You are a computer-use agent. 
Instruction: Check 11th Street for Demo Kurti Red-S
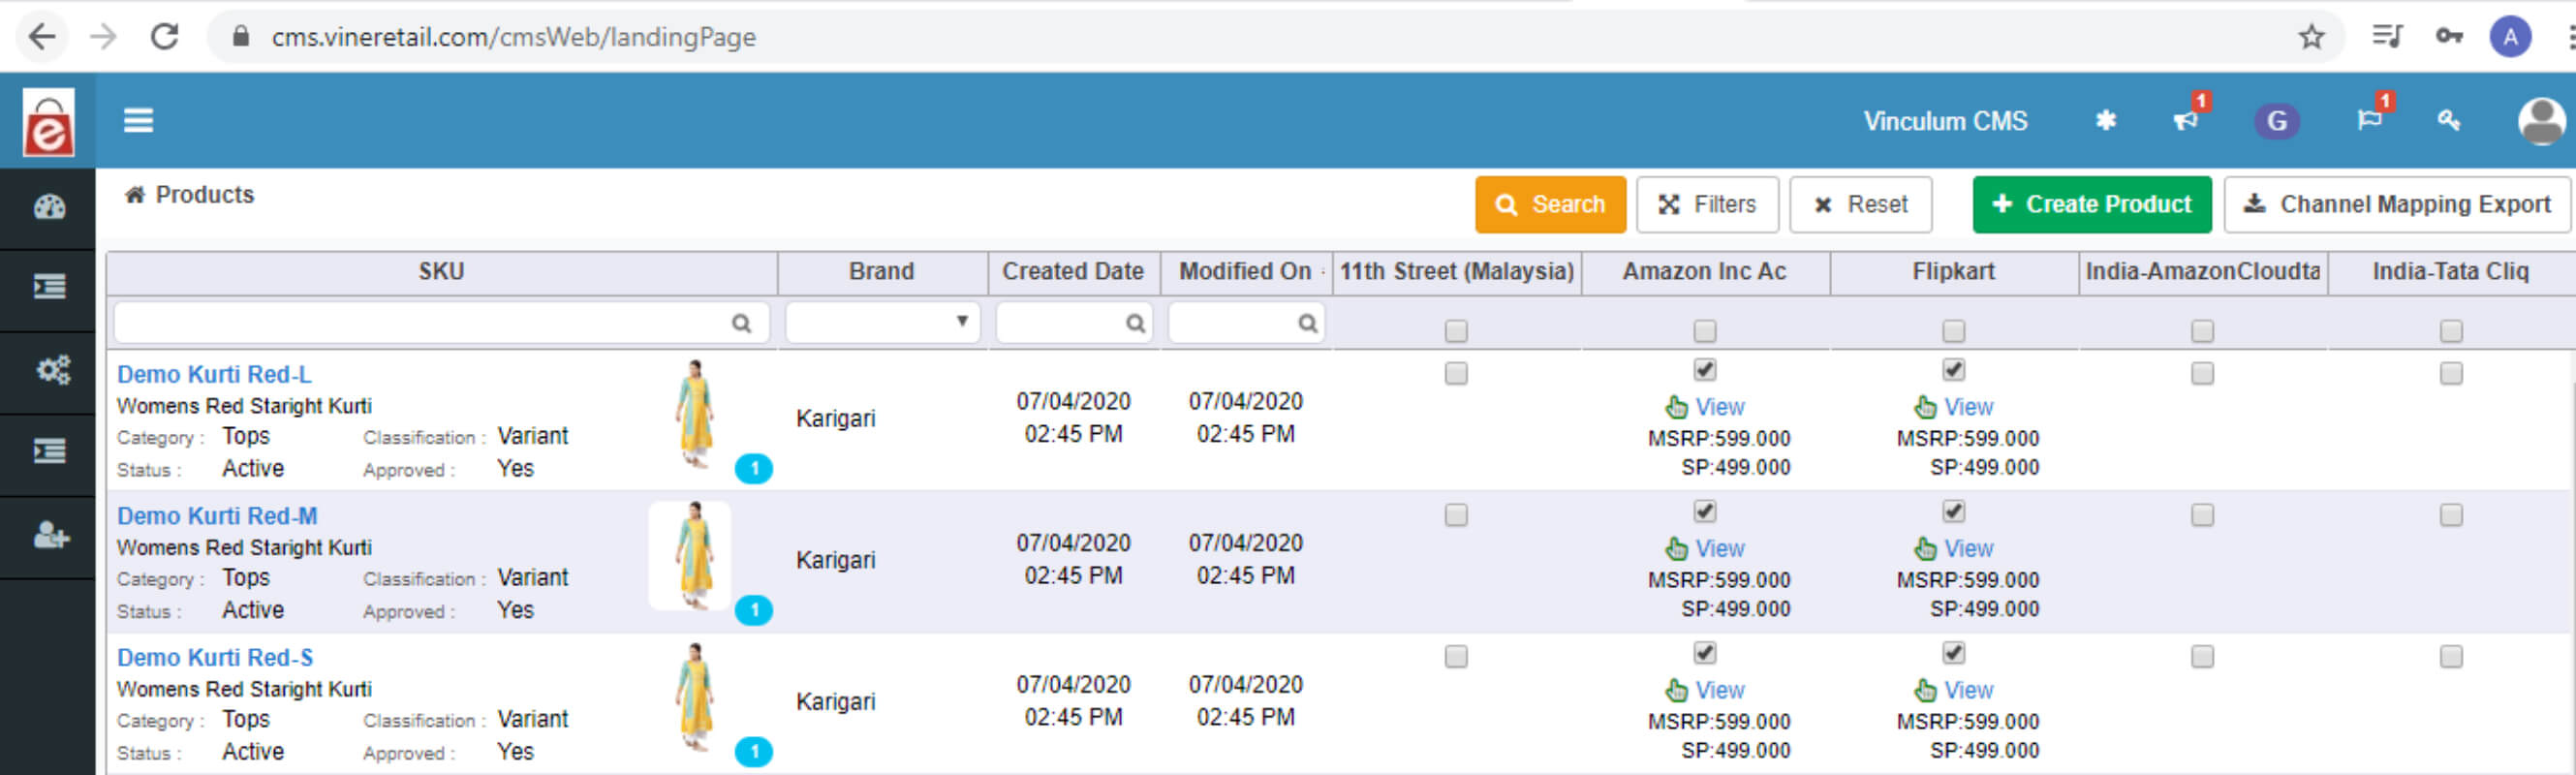point(1456,656)
